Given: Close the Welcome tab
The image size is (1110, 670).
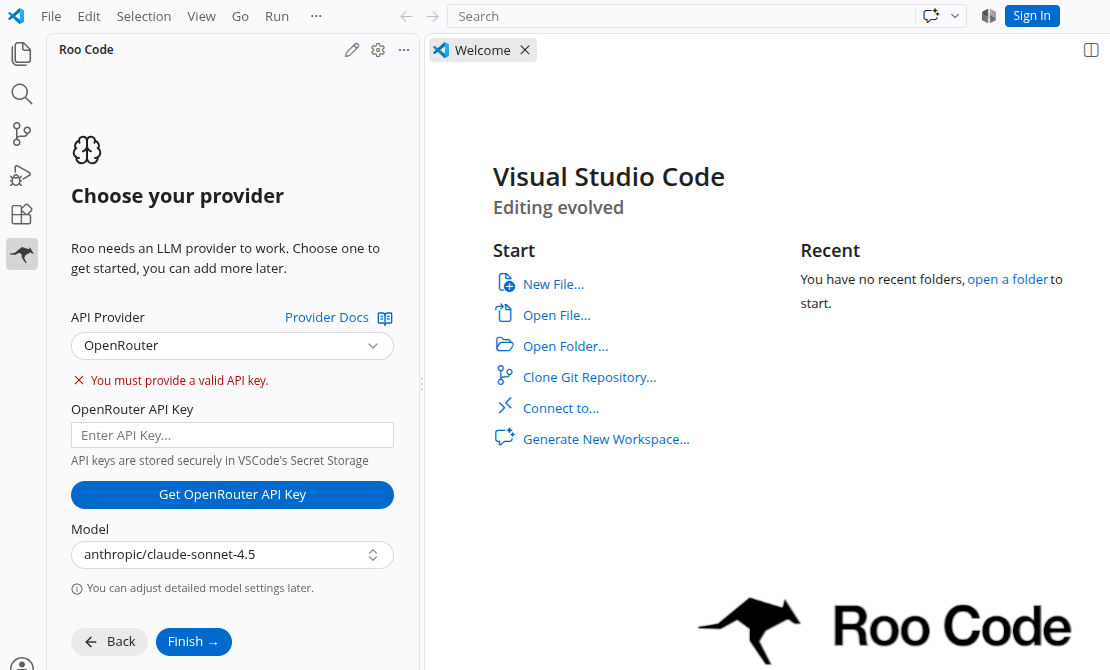Looking at the screenshot, I should point(525,50).
